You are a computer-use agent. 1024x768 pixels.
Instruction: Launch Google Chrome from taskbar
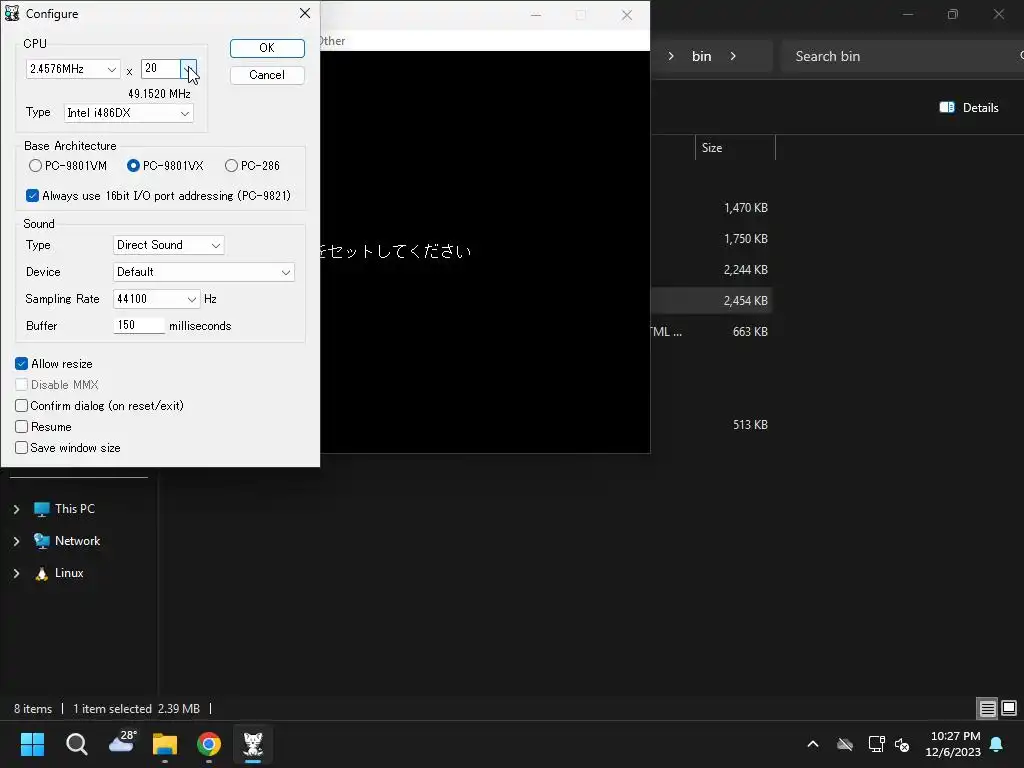(208, 744)
